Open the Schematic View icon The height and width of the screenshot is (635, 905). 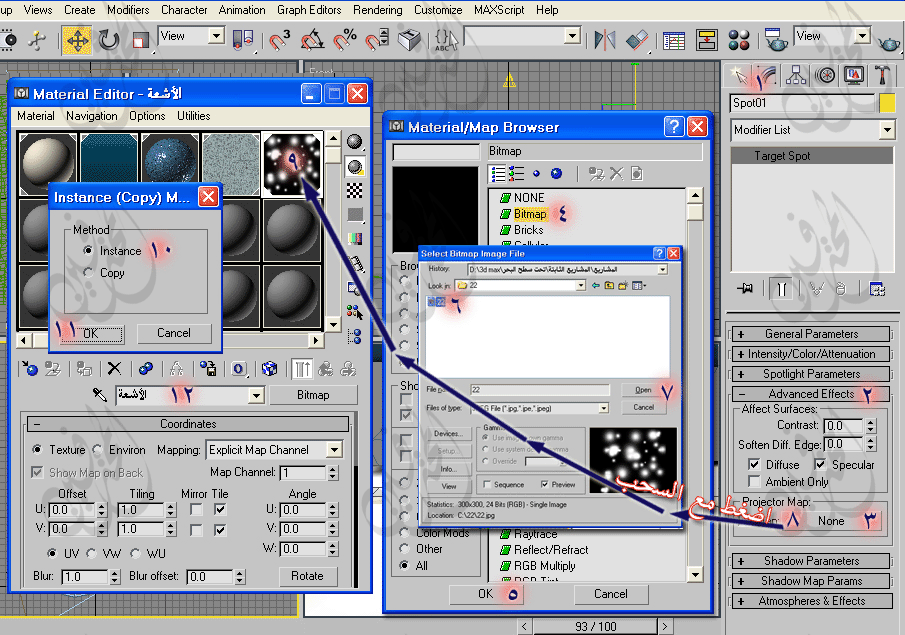(706, 40)
